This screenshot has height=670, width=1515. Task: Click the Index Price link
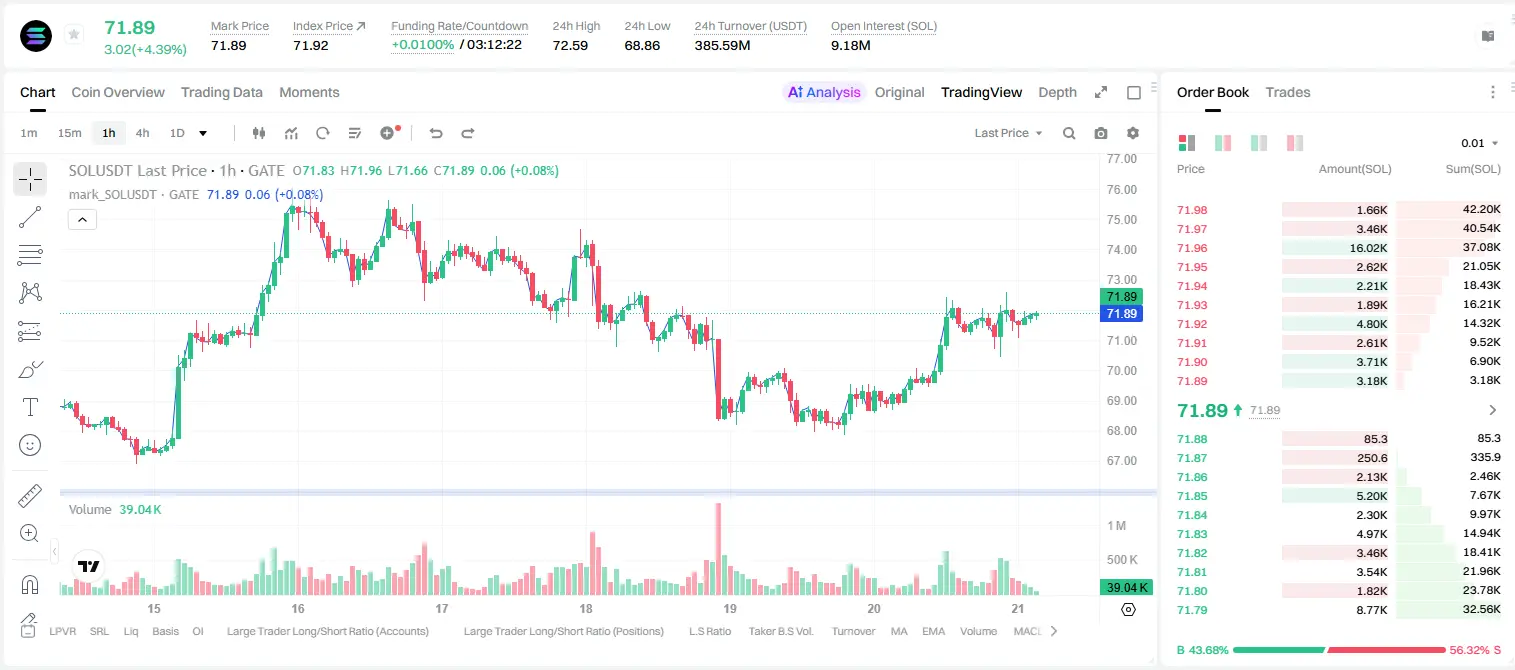(329, 26)
